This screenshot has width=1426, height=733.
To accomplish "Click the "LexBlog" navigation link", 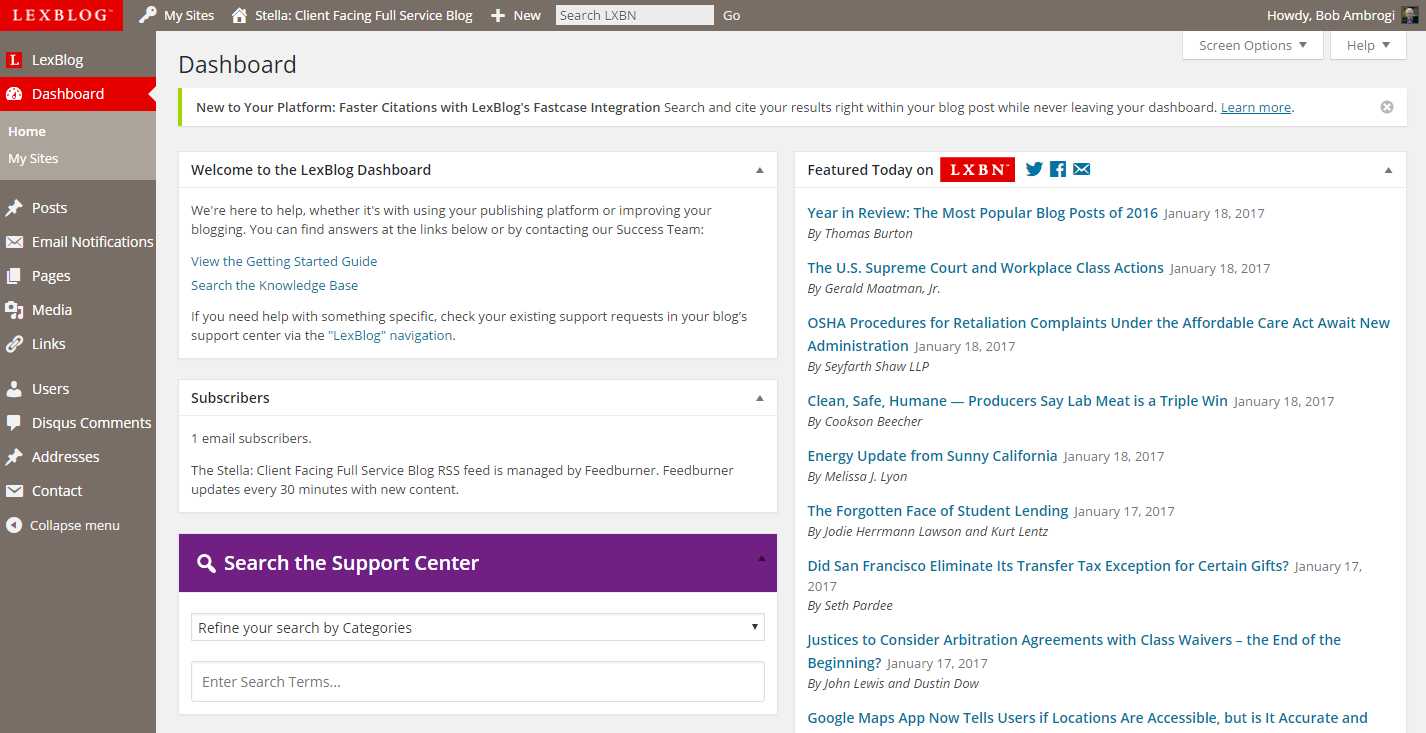I will [x=391, y=335].
